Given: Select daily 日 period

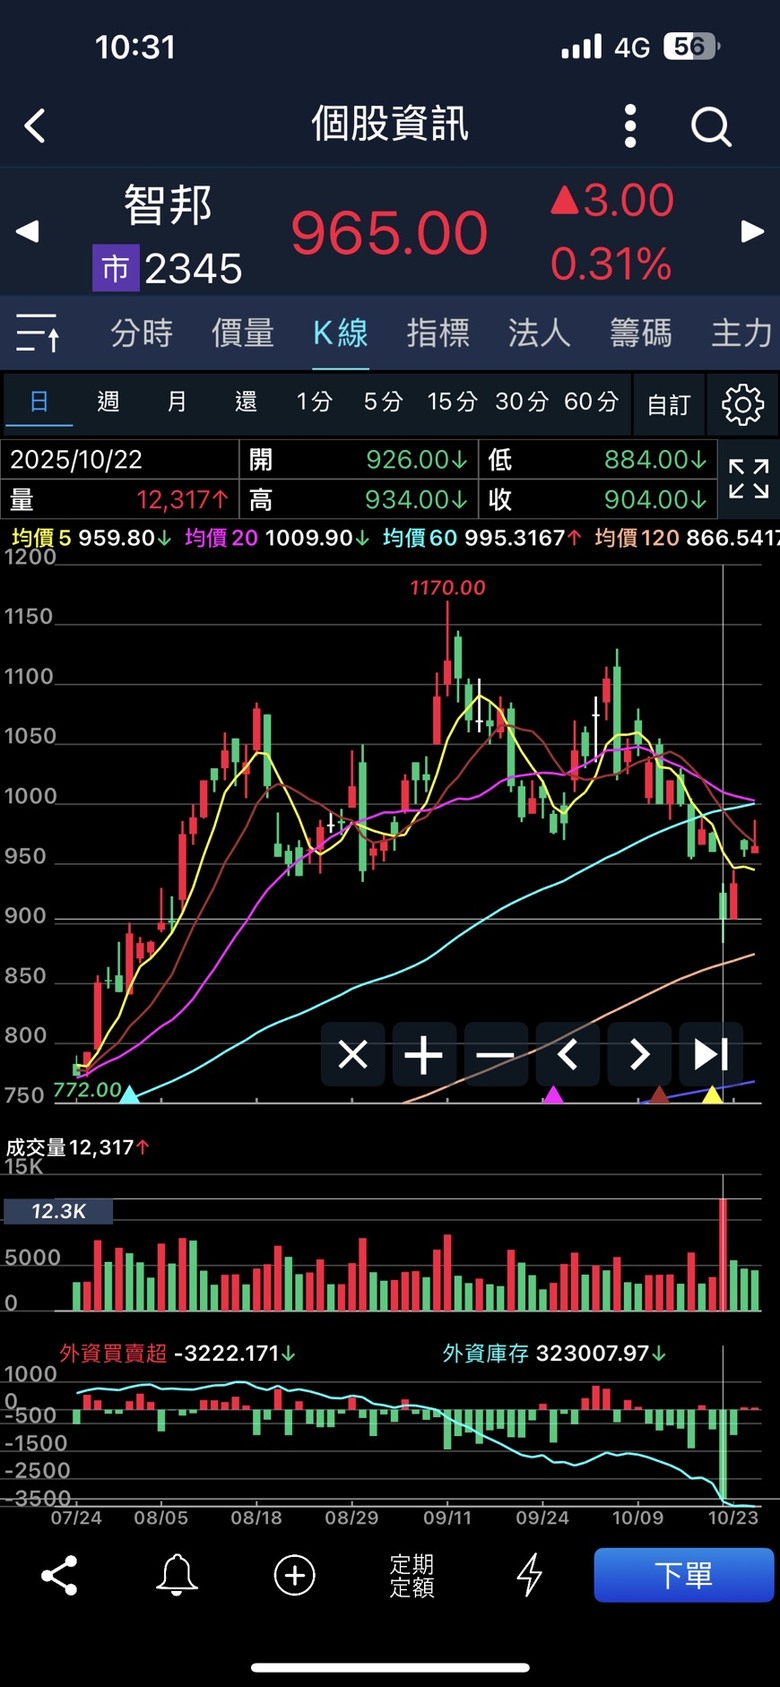Looking at the screenshot, I should pos(39,402).
